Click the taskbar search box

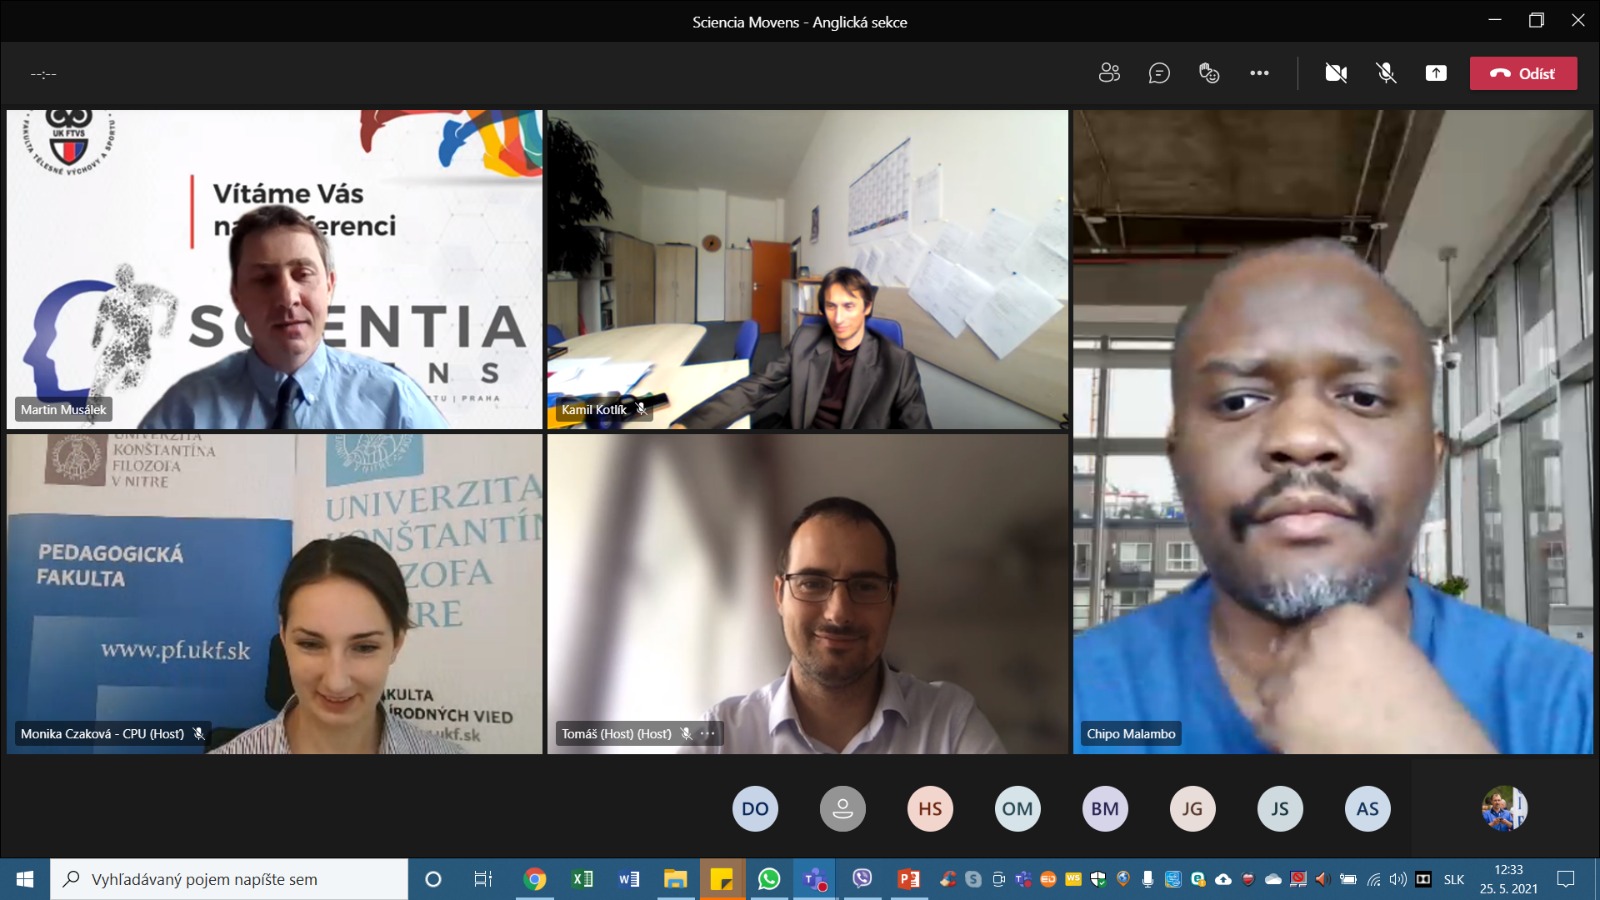[x=229, y=879]
